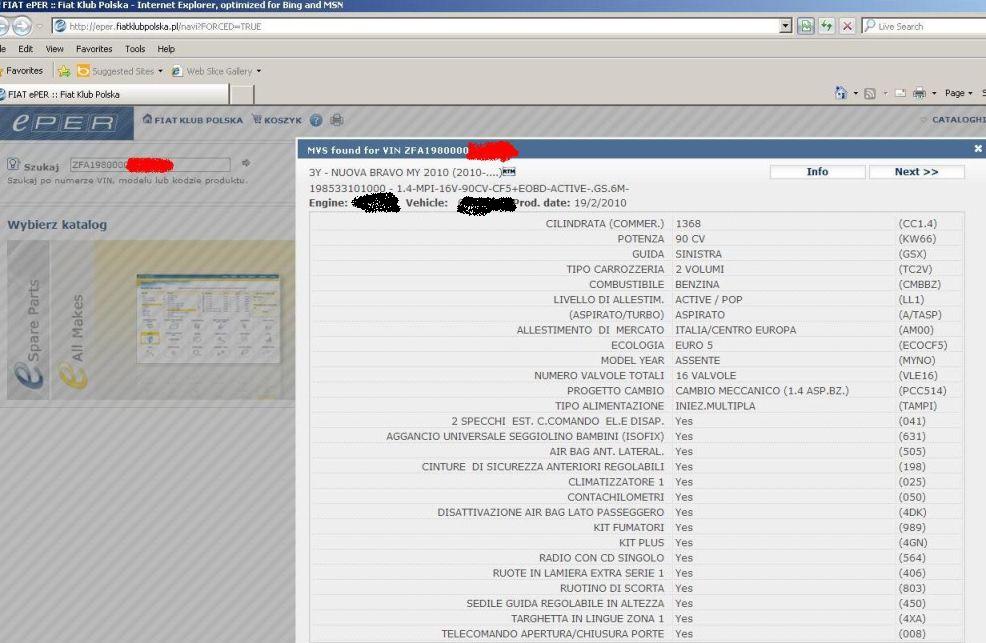
Task: Open the Tools menu
Action: [x=134, y=48]
